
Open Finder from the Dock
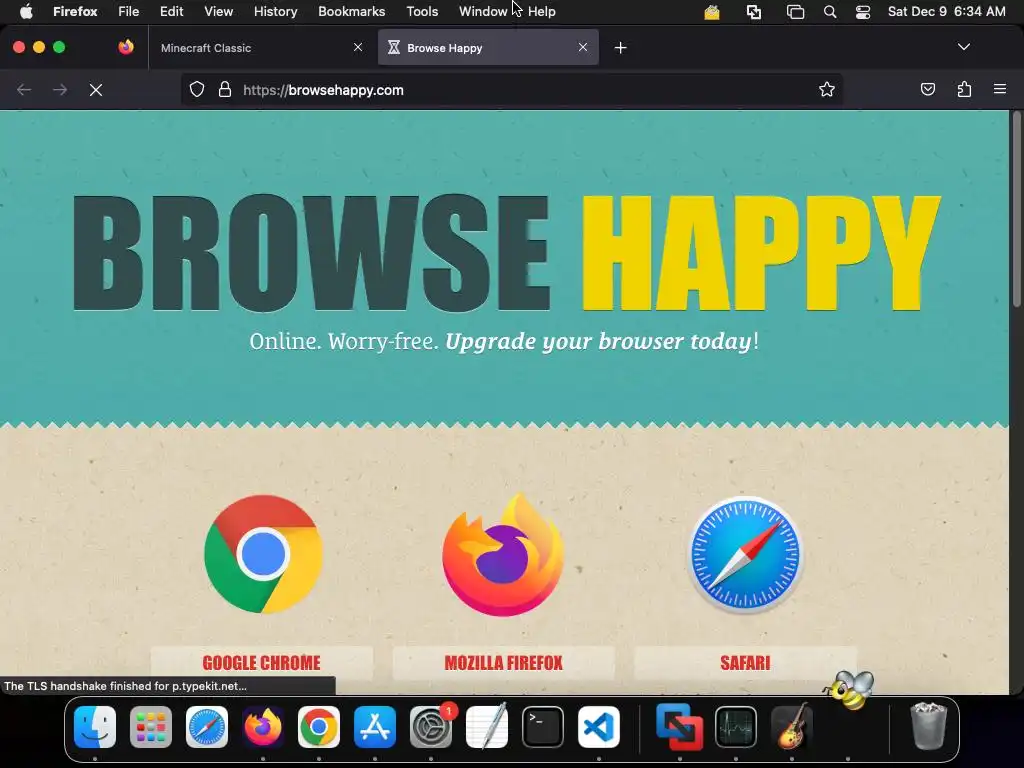coord(95,727)
